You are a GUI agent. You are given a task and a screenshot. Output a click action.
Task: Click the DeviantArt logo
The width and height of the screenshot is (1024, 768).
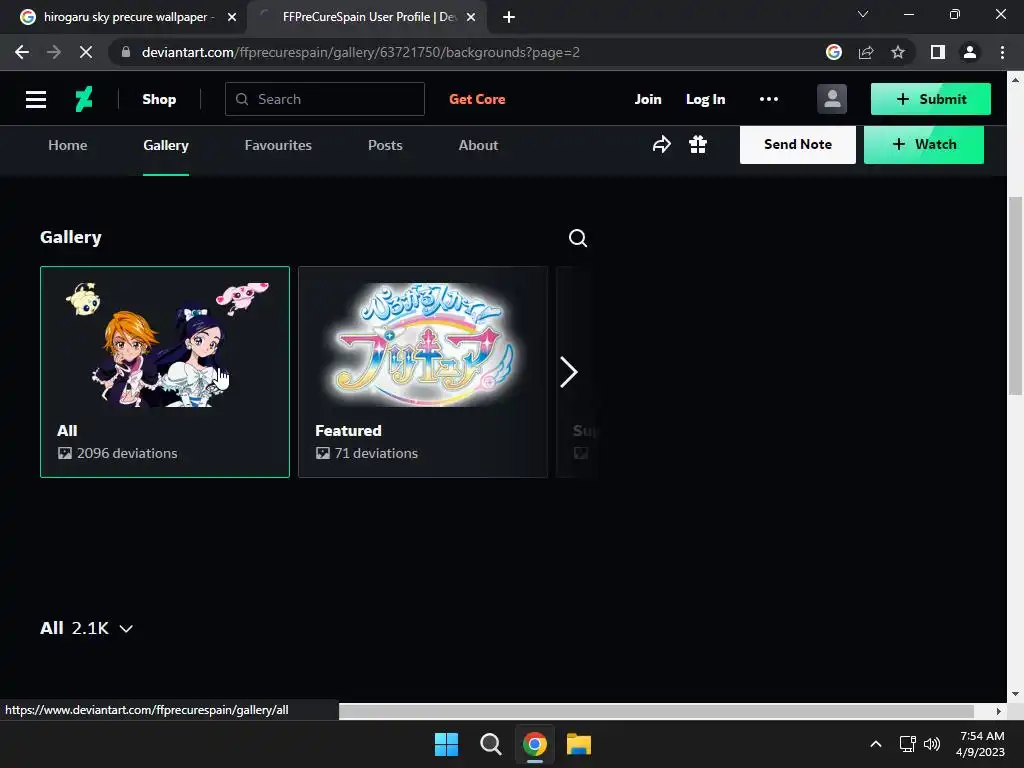coord(84,99)
